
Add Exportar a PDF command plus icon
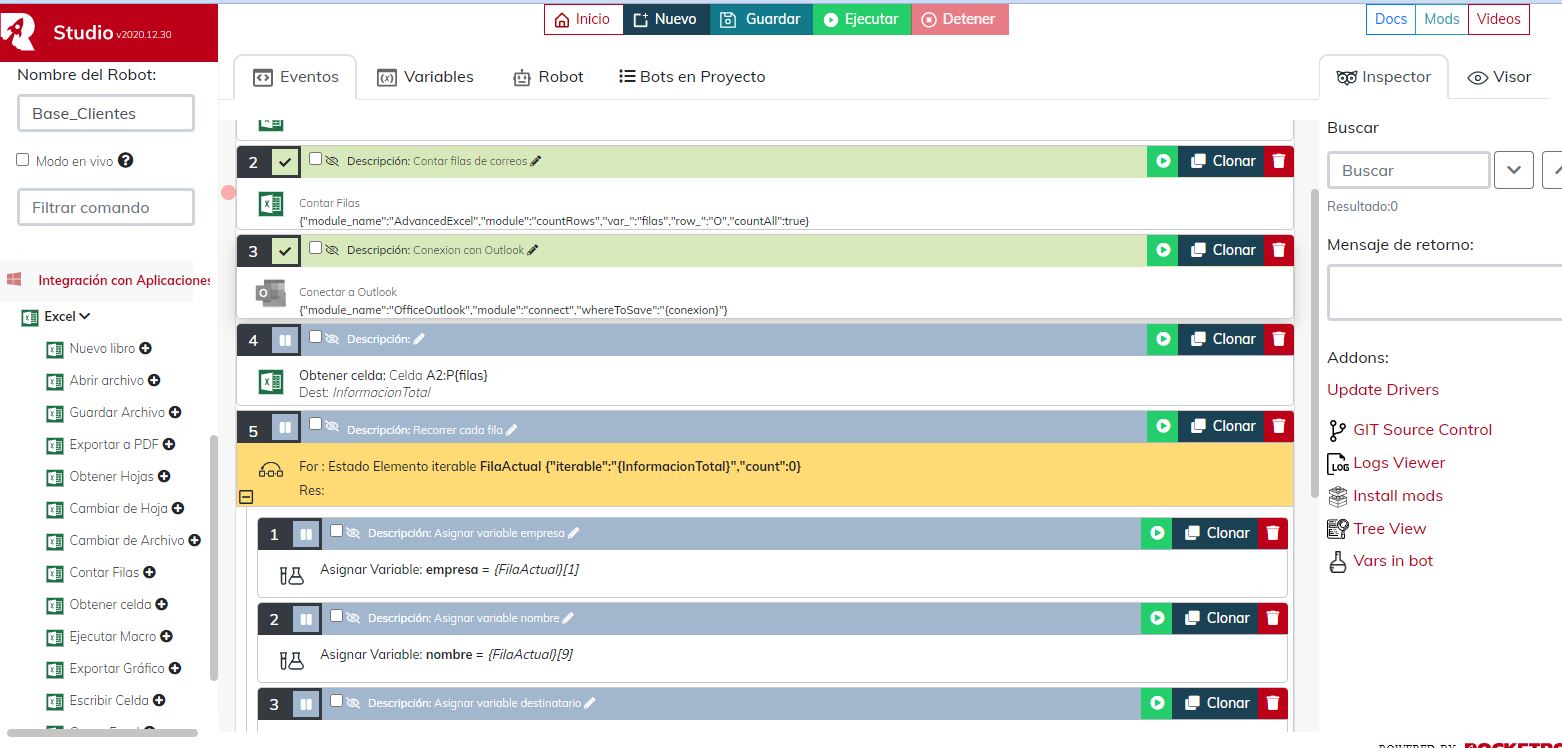point(169,445)
